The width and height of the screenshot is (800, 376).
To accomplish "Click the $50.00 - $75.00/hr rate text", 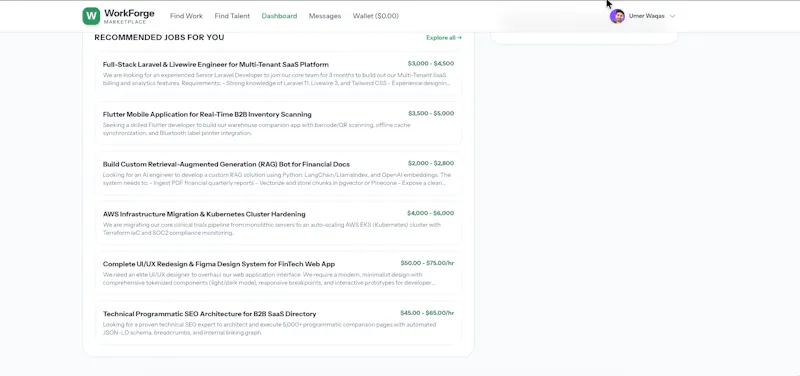I will tap(427, 263).
